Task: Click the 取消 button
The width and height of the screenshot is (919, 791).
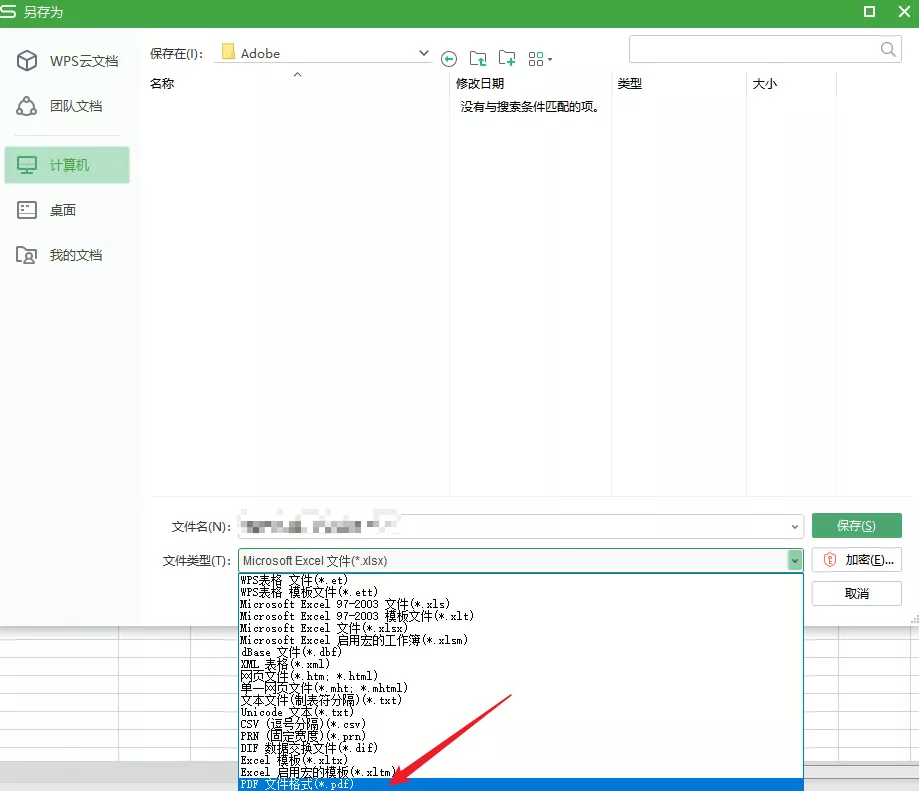Action: [x=856, y=593]
